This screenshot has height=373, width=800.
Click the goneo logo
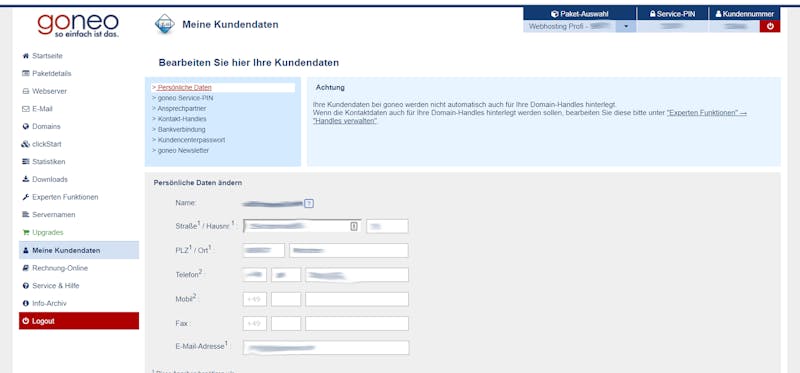coord(78,26)
